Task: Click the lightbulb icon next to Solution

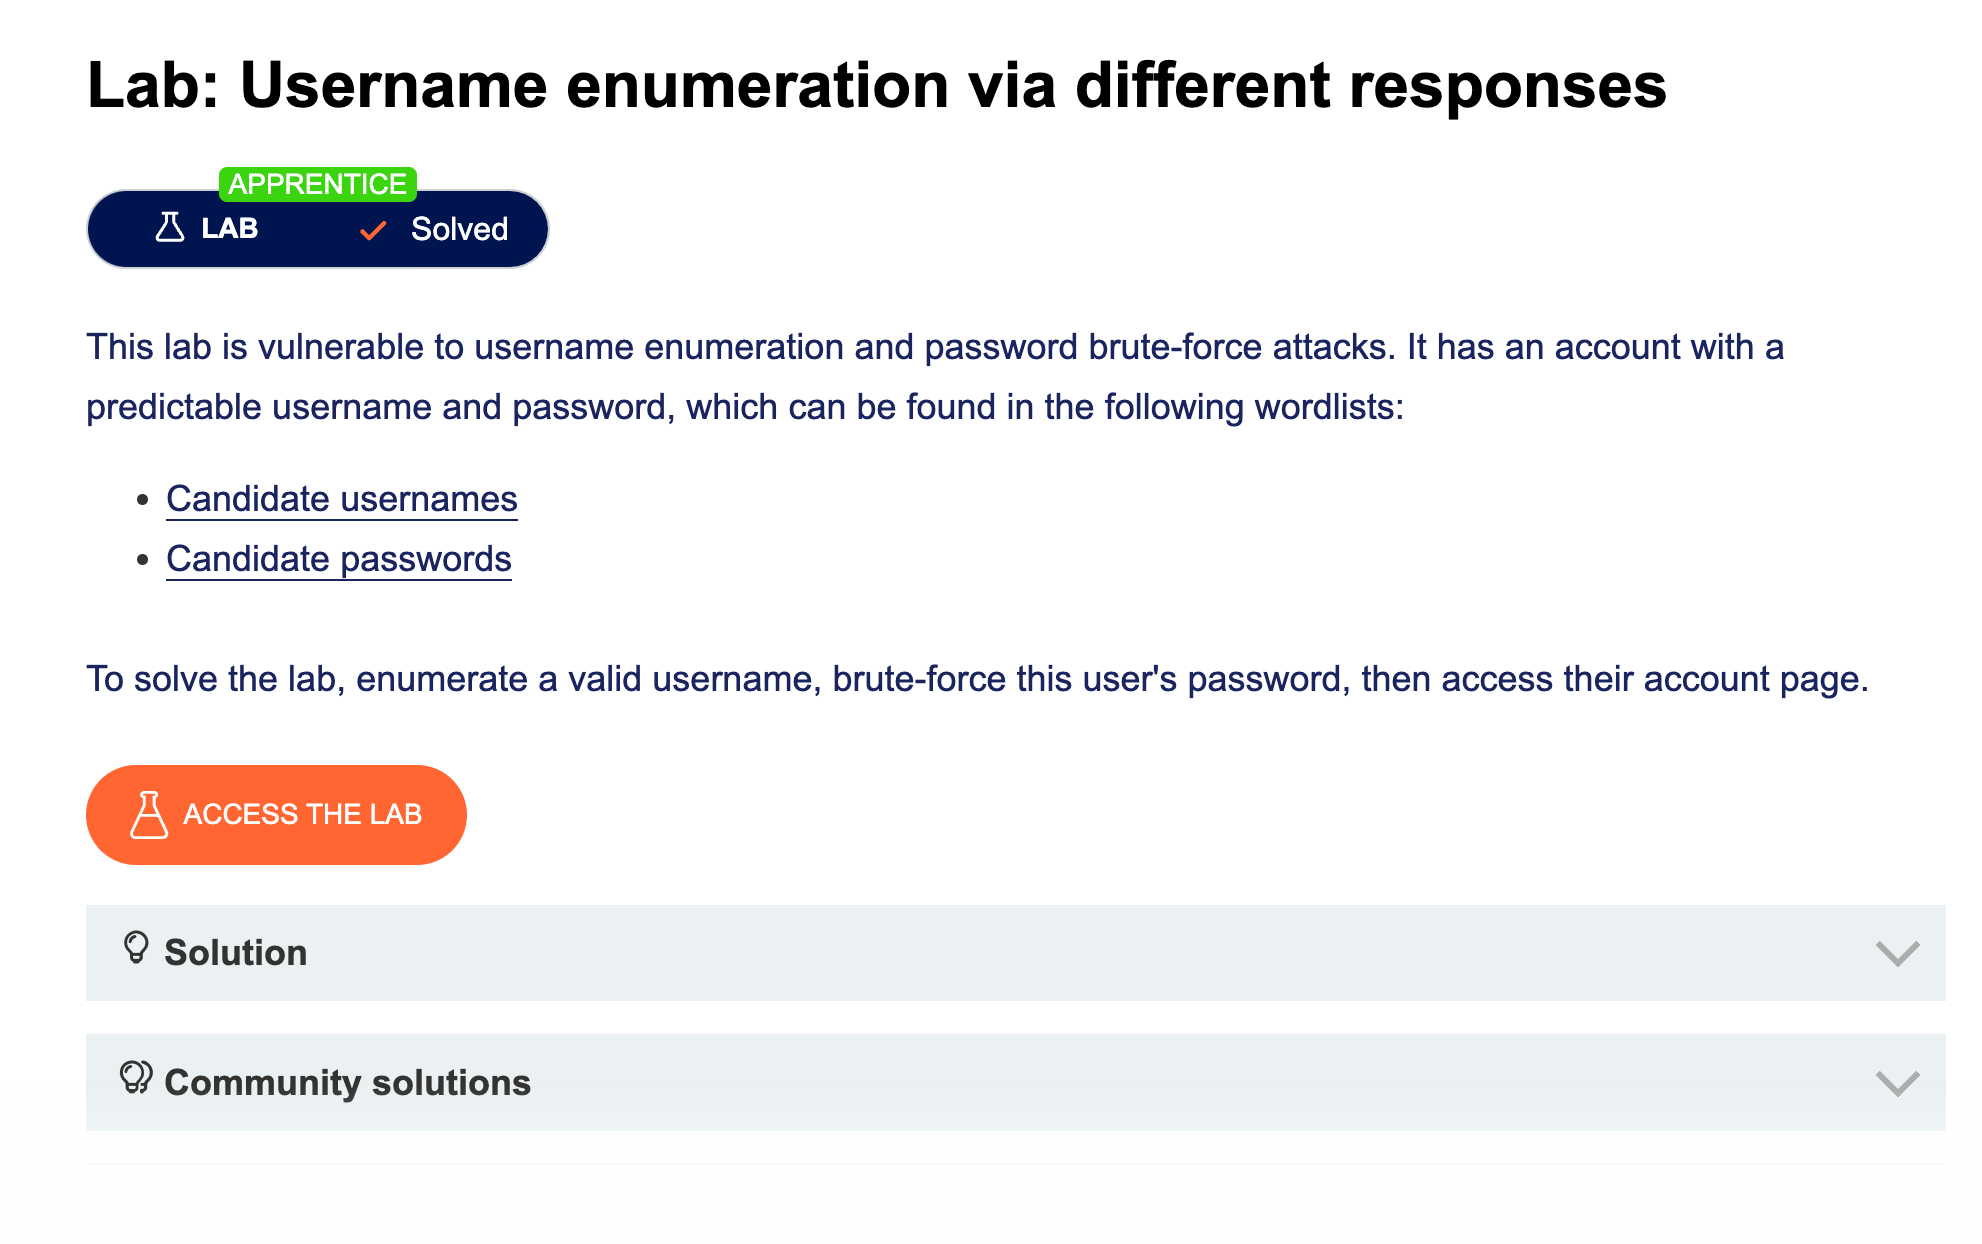Action: (136, 948)
